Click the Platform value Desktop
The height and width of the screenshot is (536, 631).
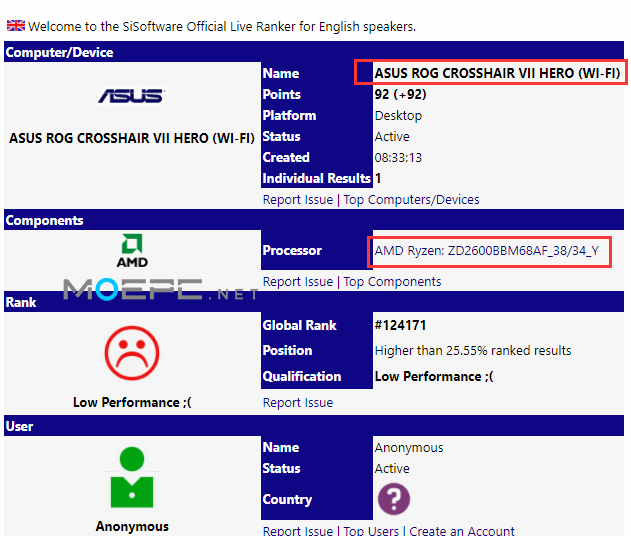pos(398,115)
